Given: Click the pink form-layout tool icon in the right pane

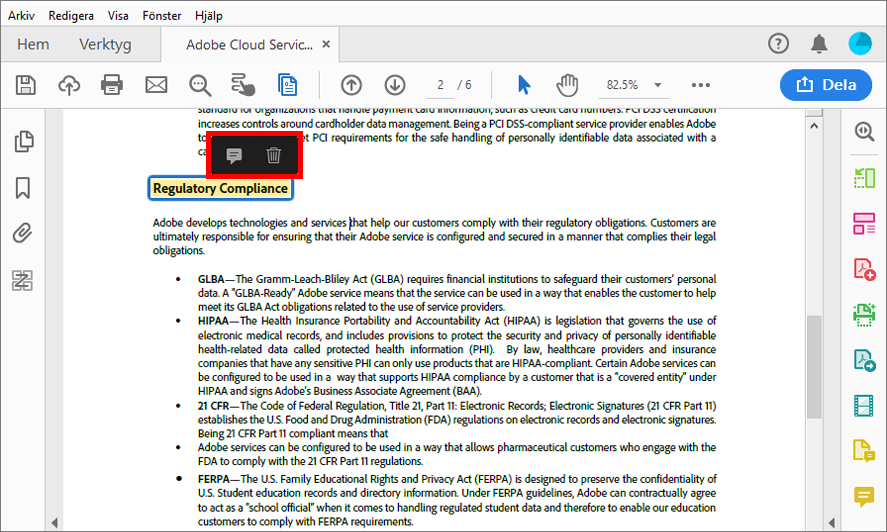Looking at the screenshot, I should (x=864, y=223).
